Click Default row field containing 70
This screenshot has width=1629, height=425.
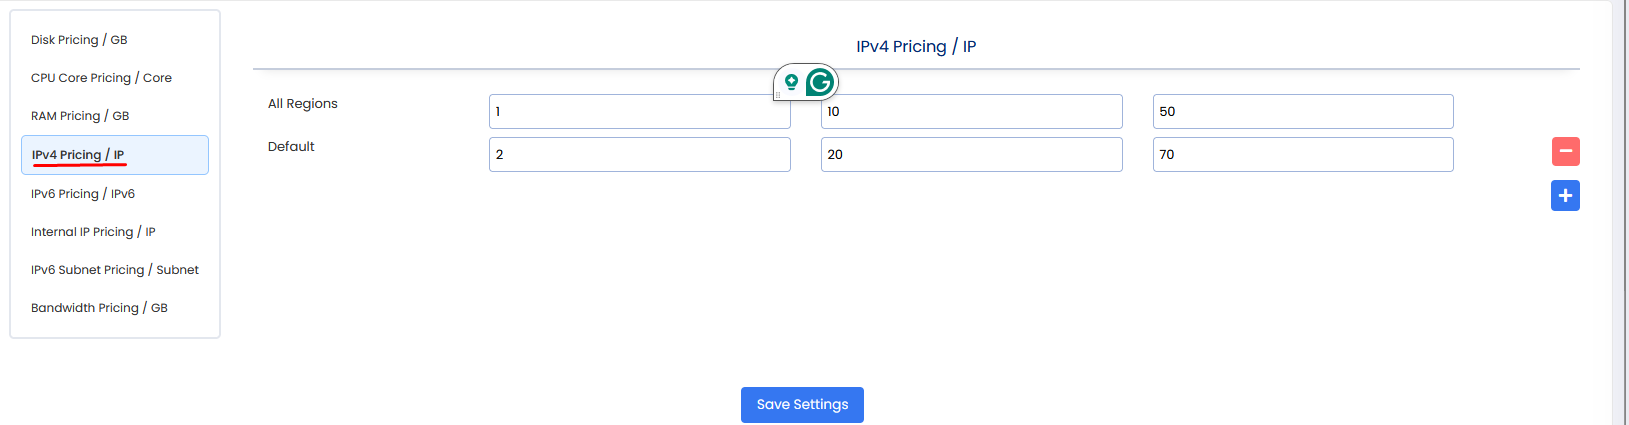1302,155
